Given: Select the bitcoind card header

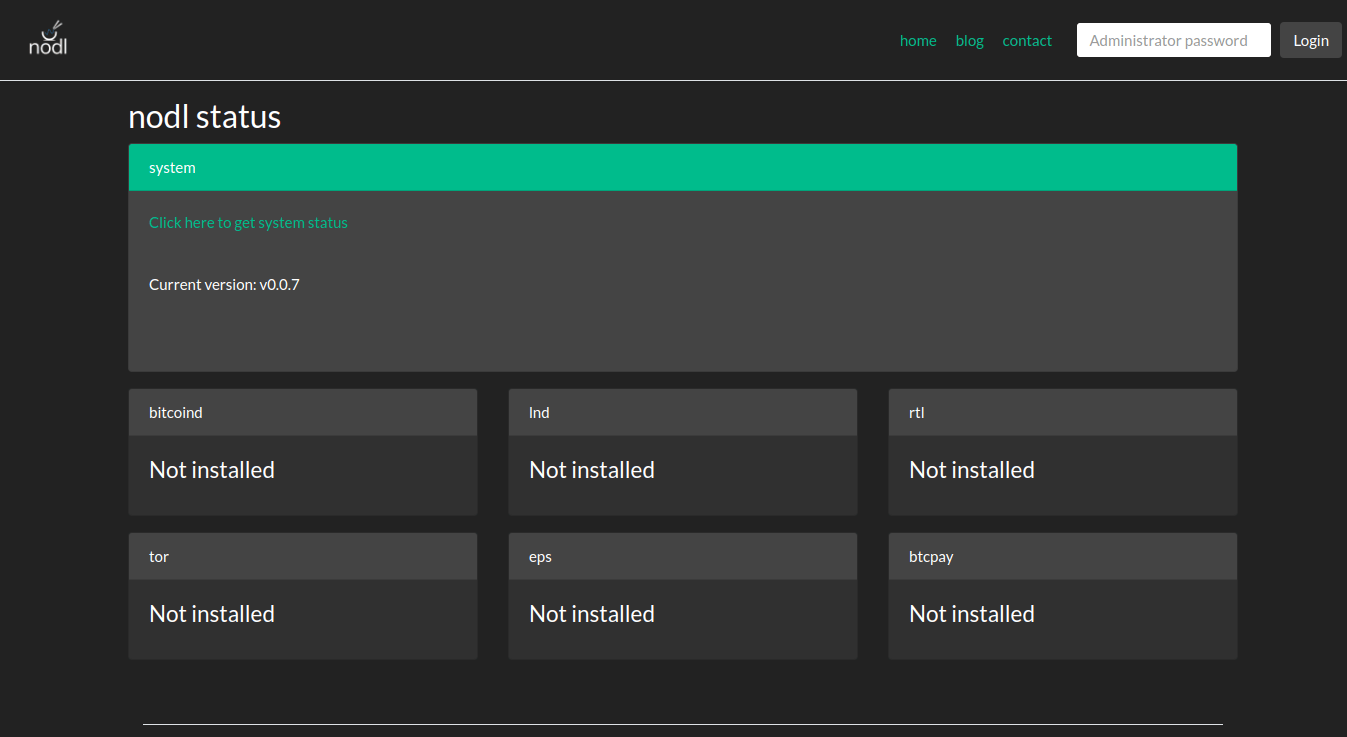Looking at the screenshot, I should point(302,413).
